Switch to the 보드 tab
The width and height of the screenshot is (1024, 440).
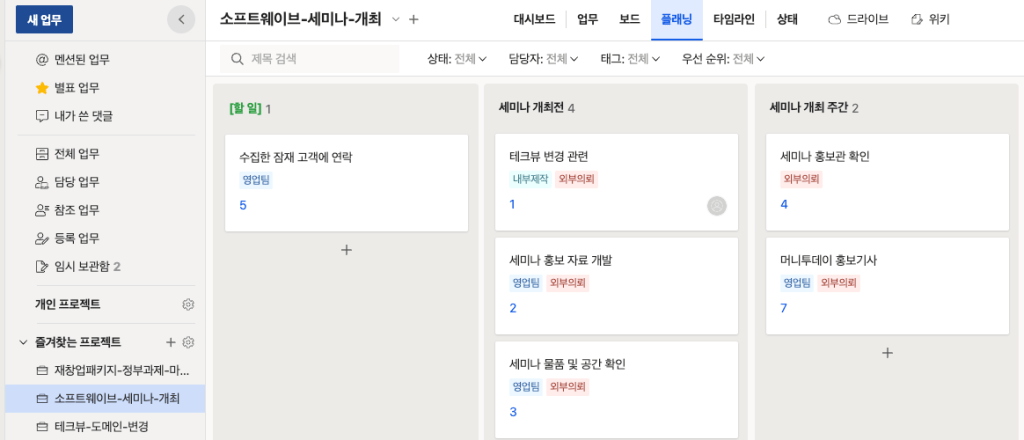point(630,20)
